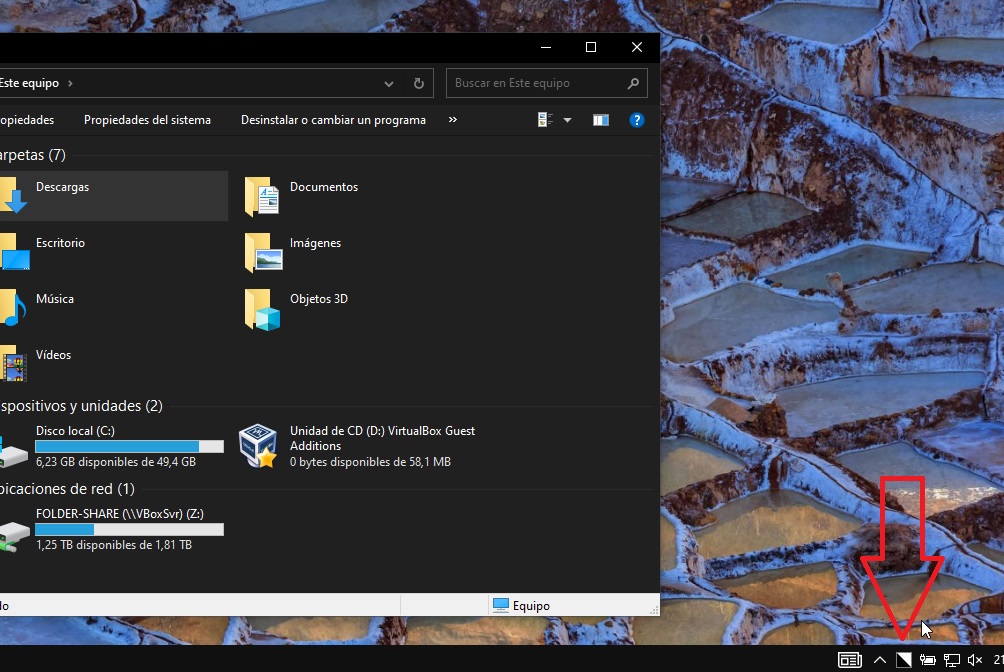Click Desinstalar o cambiar un programa
The image size is (1004, 672).
tap(333, 120)
